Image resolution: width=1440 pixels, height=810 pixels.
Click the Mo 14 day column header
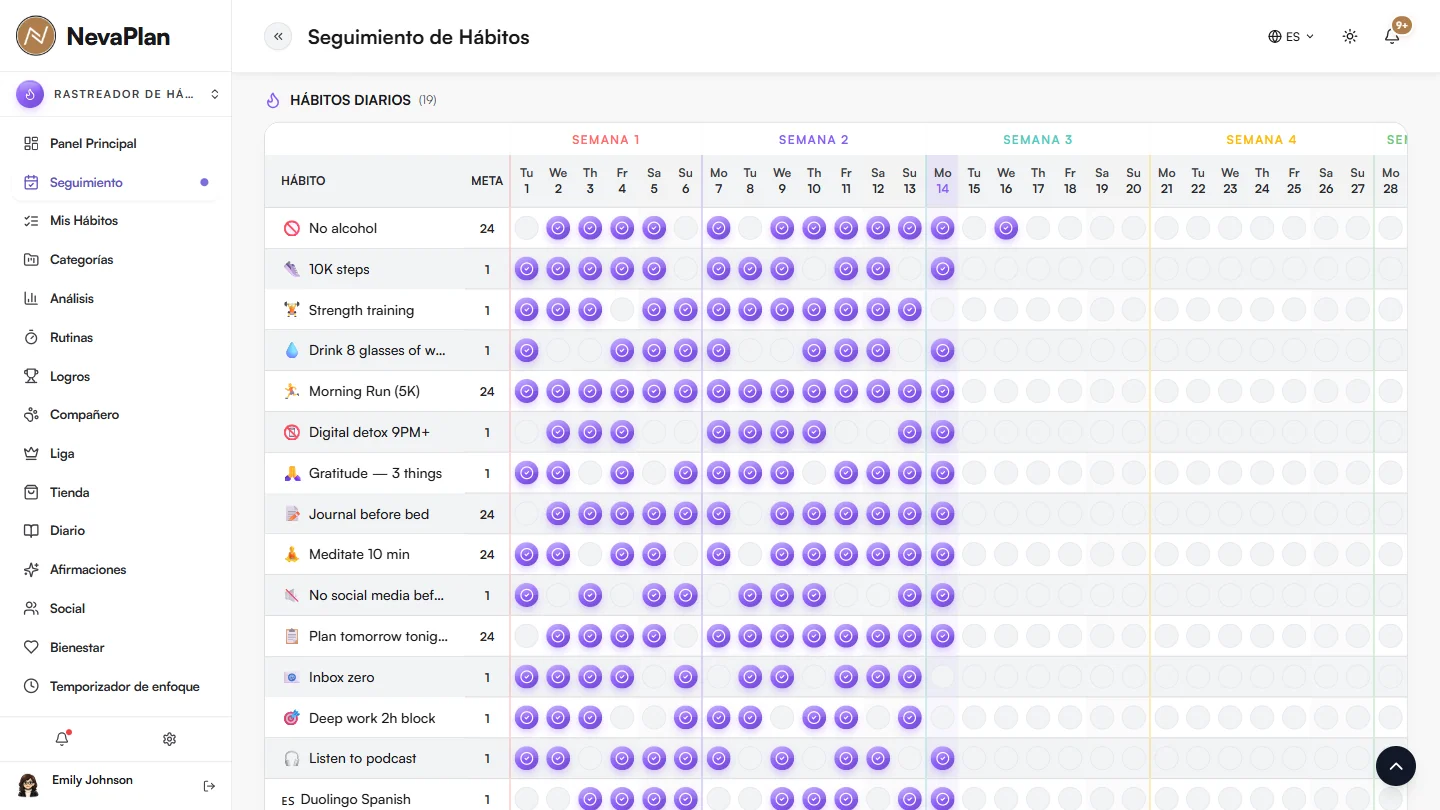coord(942,181)
